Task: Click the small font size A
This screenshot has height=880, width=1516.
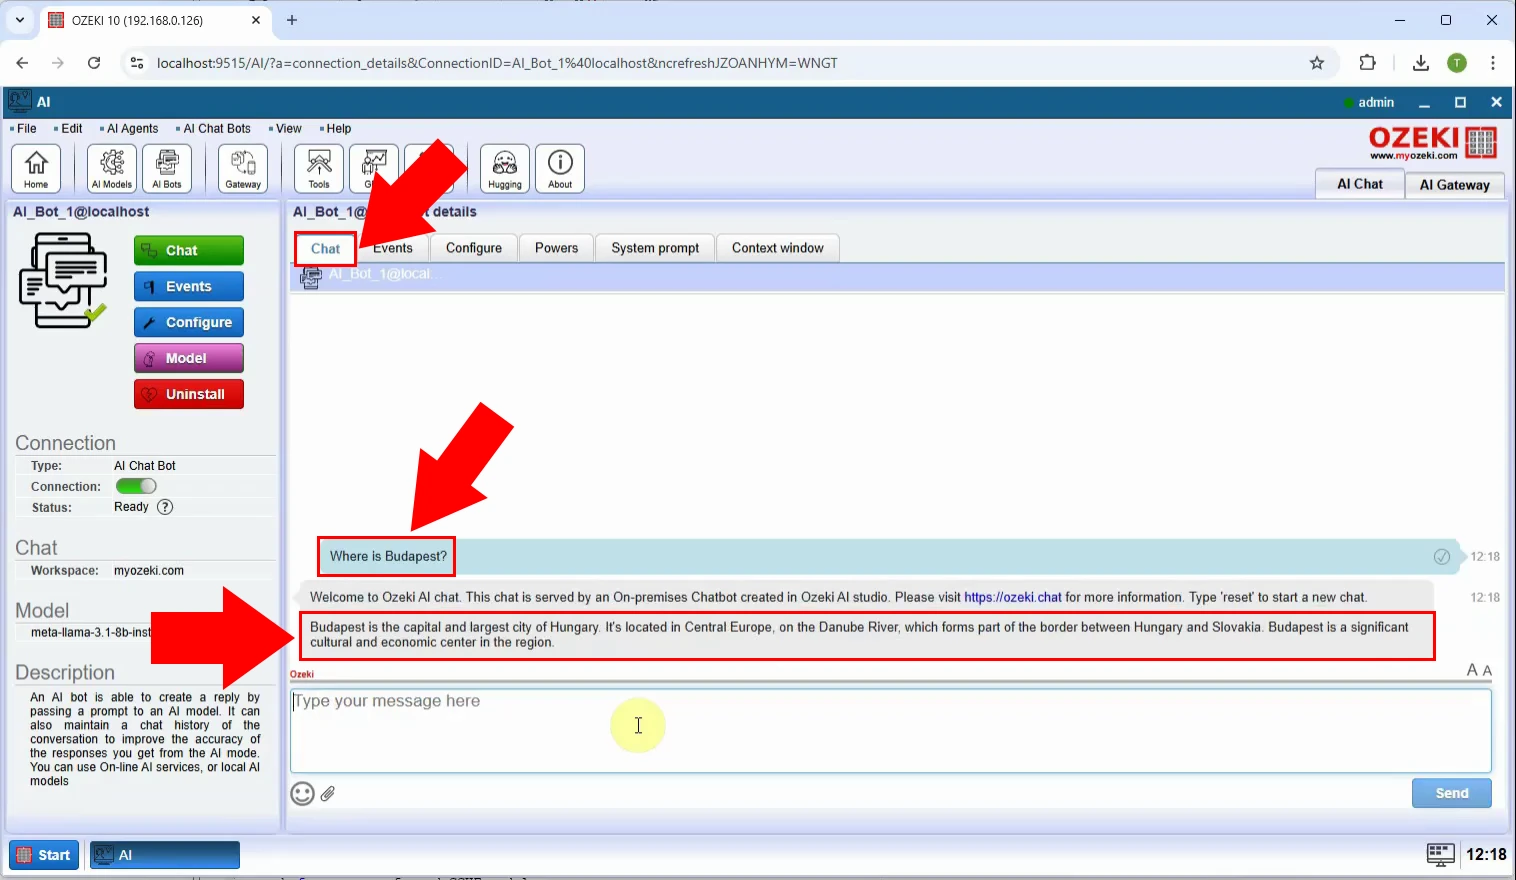Action: pos(1487,671)
